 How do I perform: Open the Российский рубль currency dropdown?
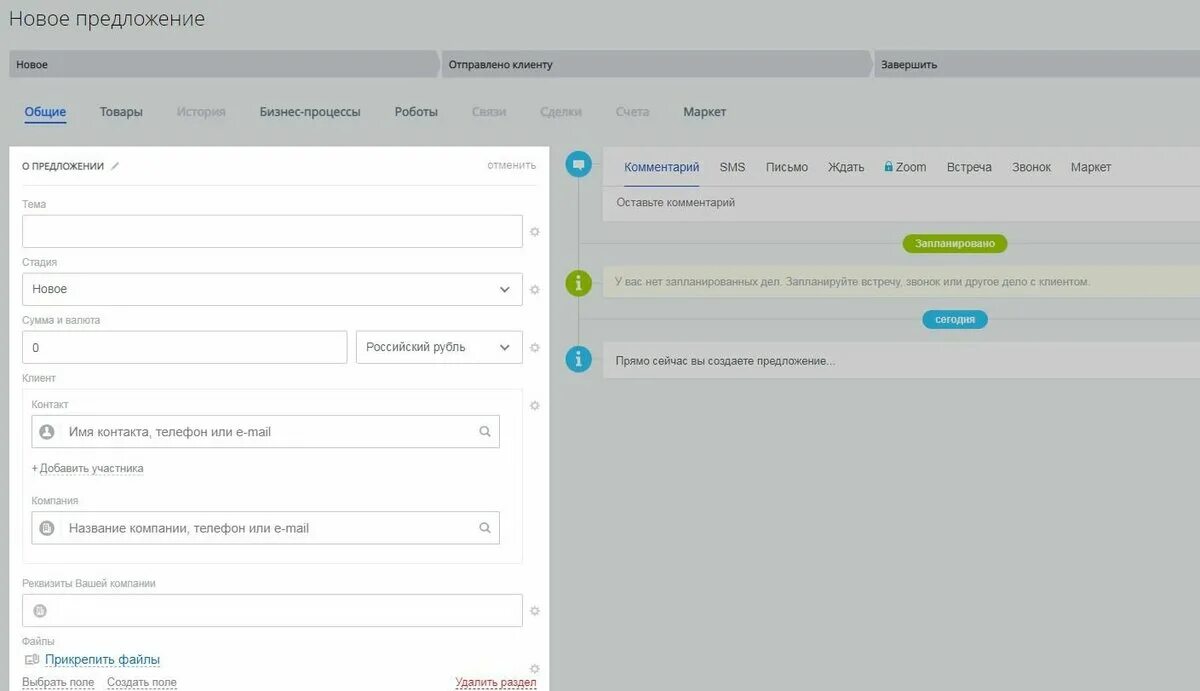point(439,347)
